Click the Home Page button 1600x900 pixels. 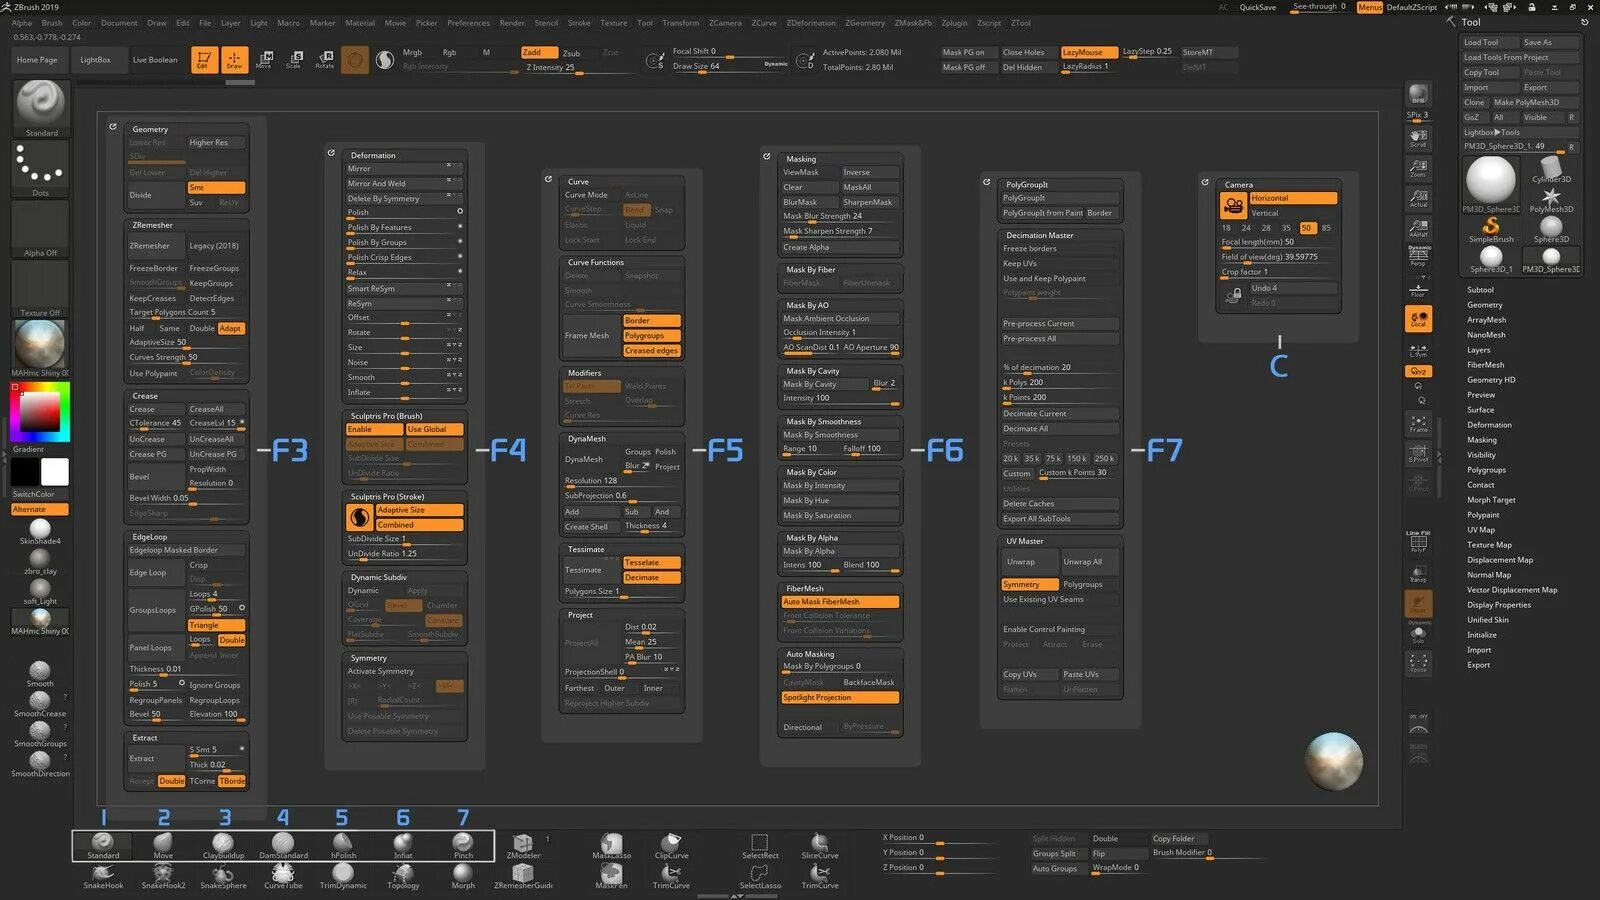coord(37,60)
